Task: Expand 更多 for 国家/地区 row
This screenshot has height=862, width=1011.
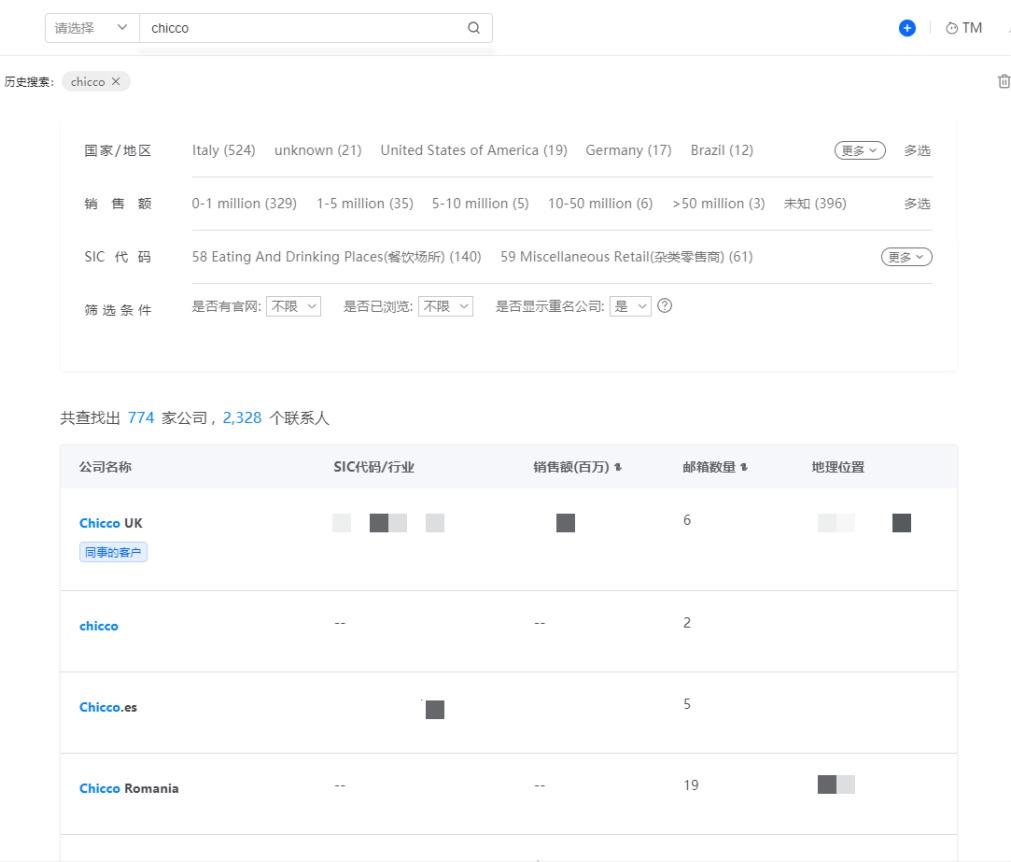Action: point(859,150)
